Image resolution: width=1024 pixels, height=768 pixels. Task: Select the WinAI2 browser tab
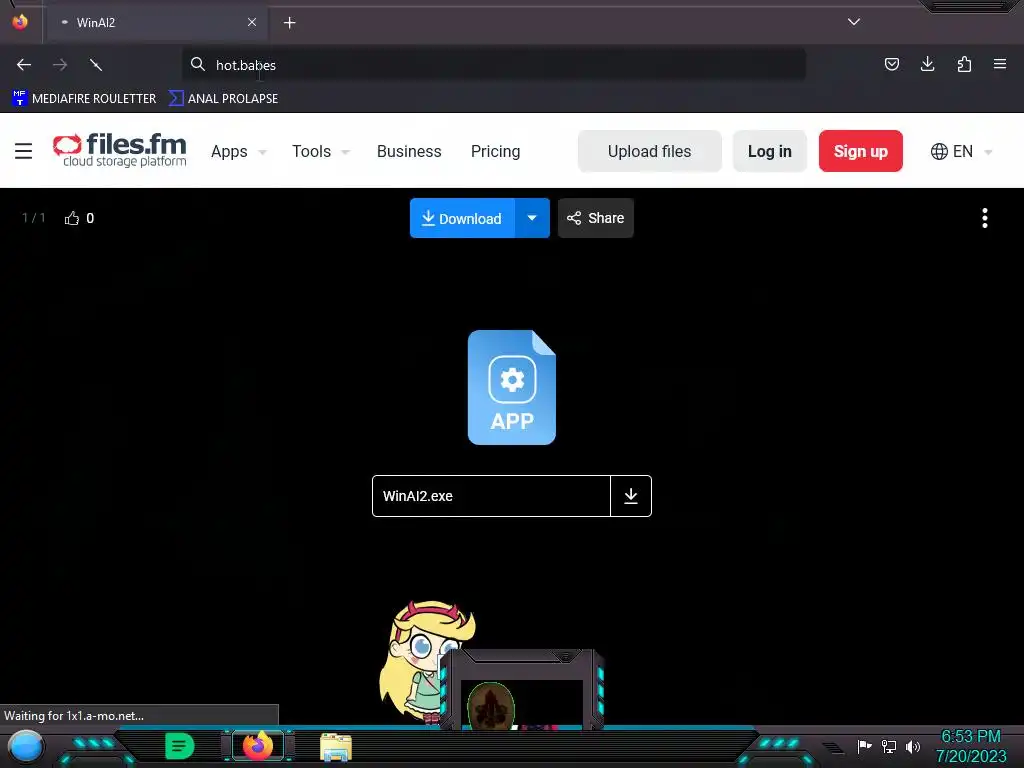point(157,22)
